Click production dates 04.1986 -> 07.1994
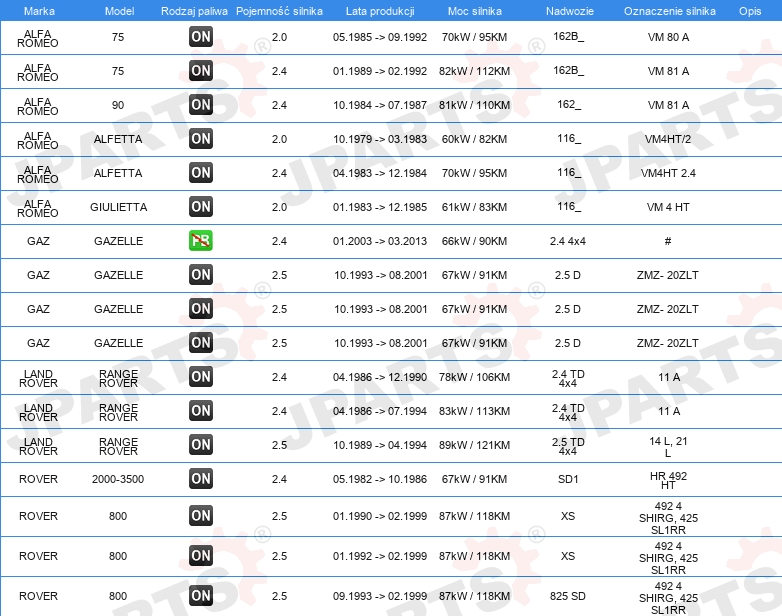Image resolution: width=782 pixels, height=616 pixels. (x=380, y=411)
